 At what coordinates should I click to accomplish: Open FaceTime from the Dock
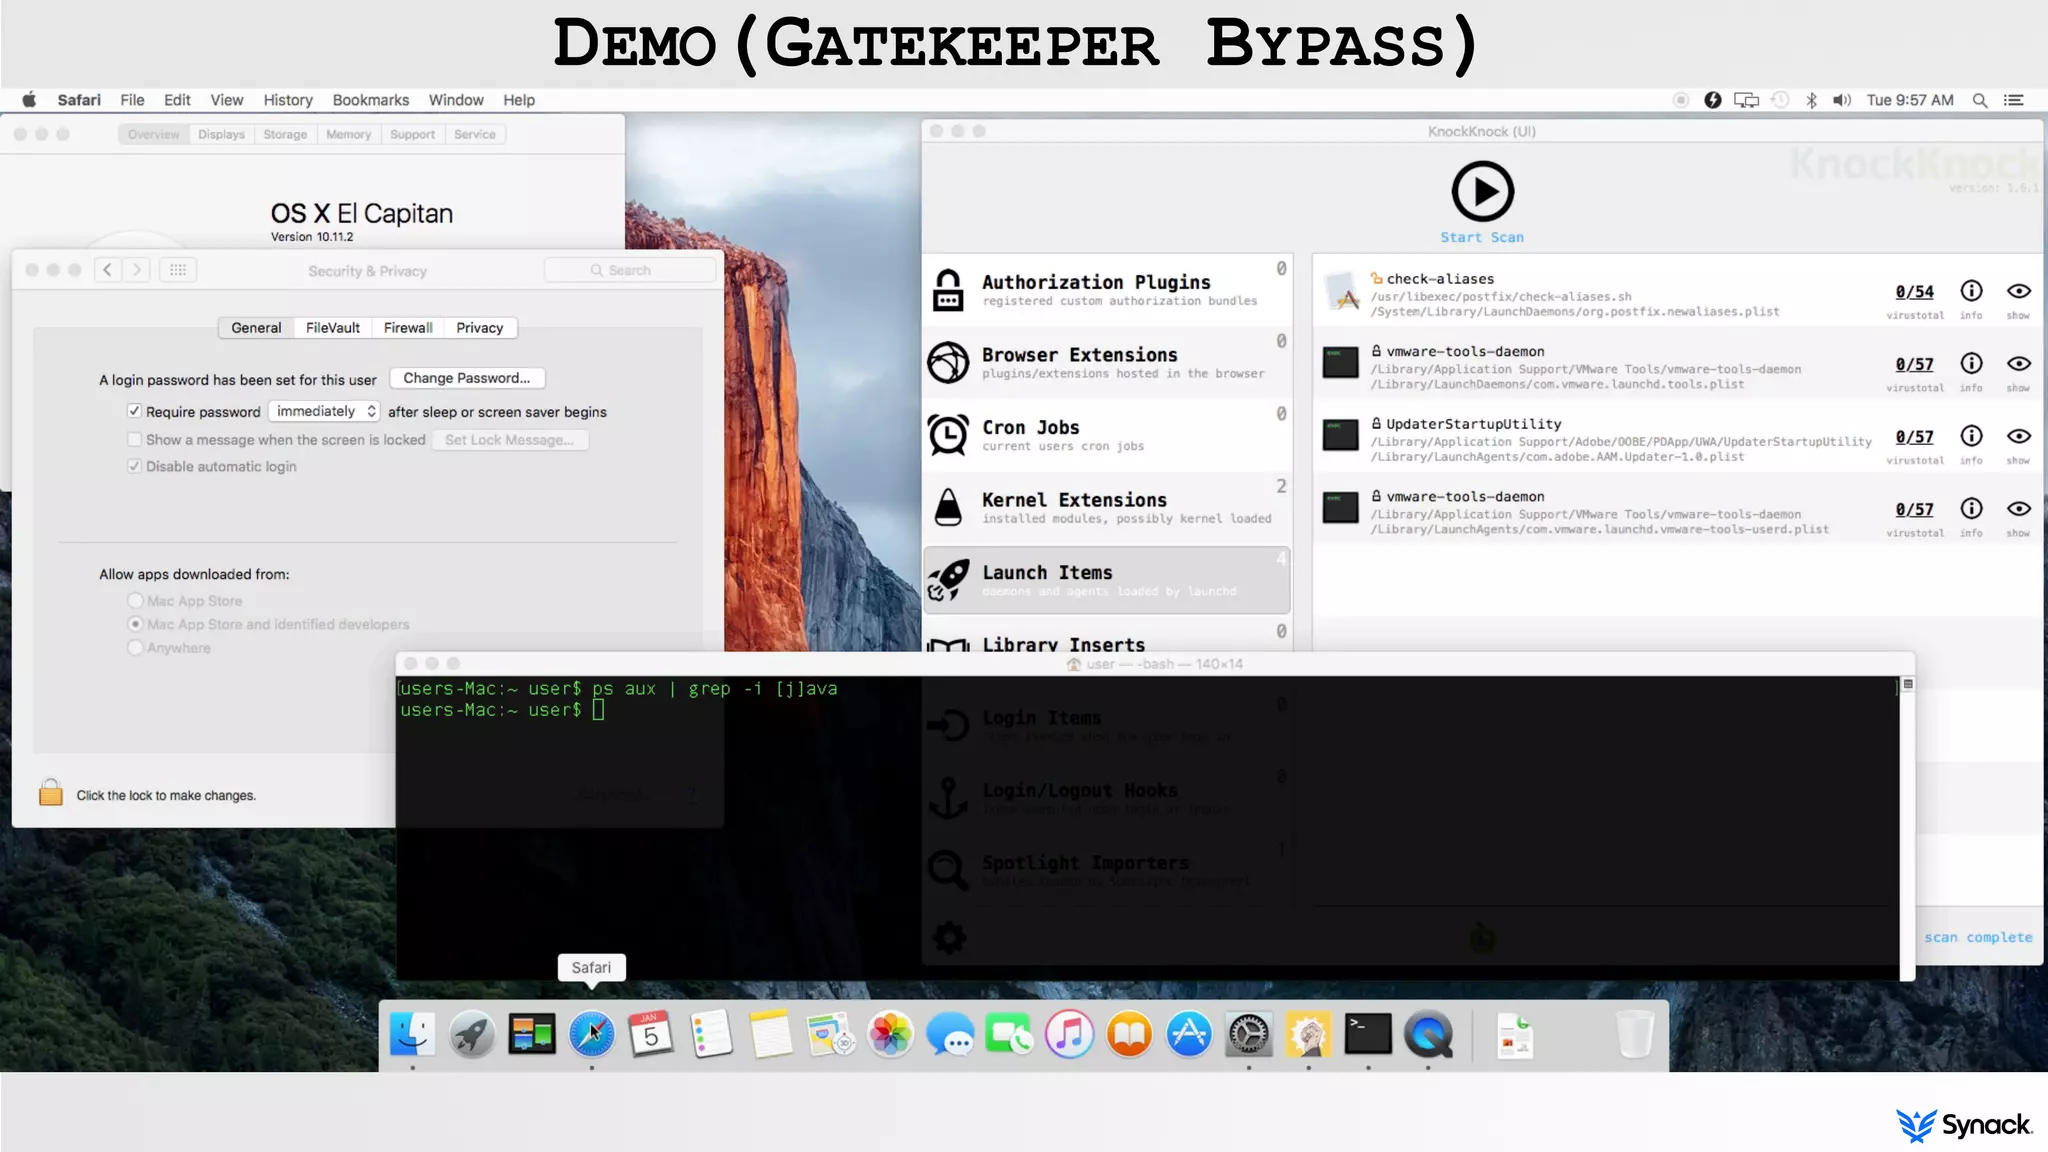tap(1010, 1034)
